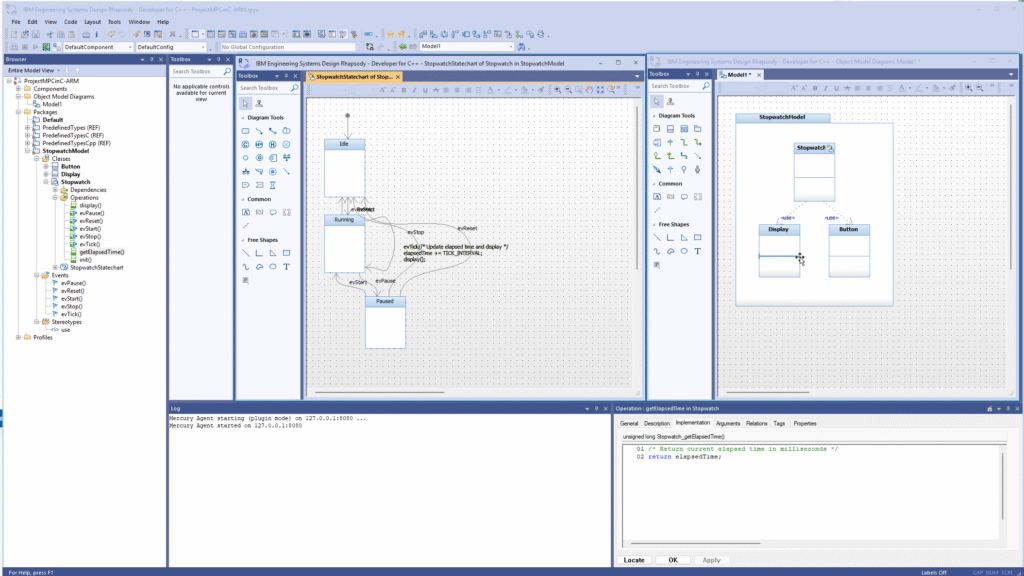This screenshot has width=1024, height=576.
Task: Expand the Button class node
Action: click(46, 167)
